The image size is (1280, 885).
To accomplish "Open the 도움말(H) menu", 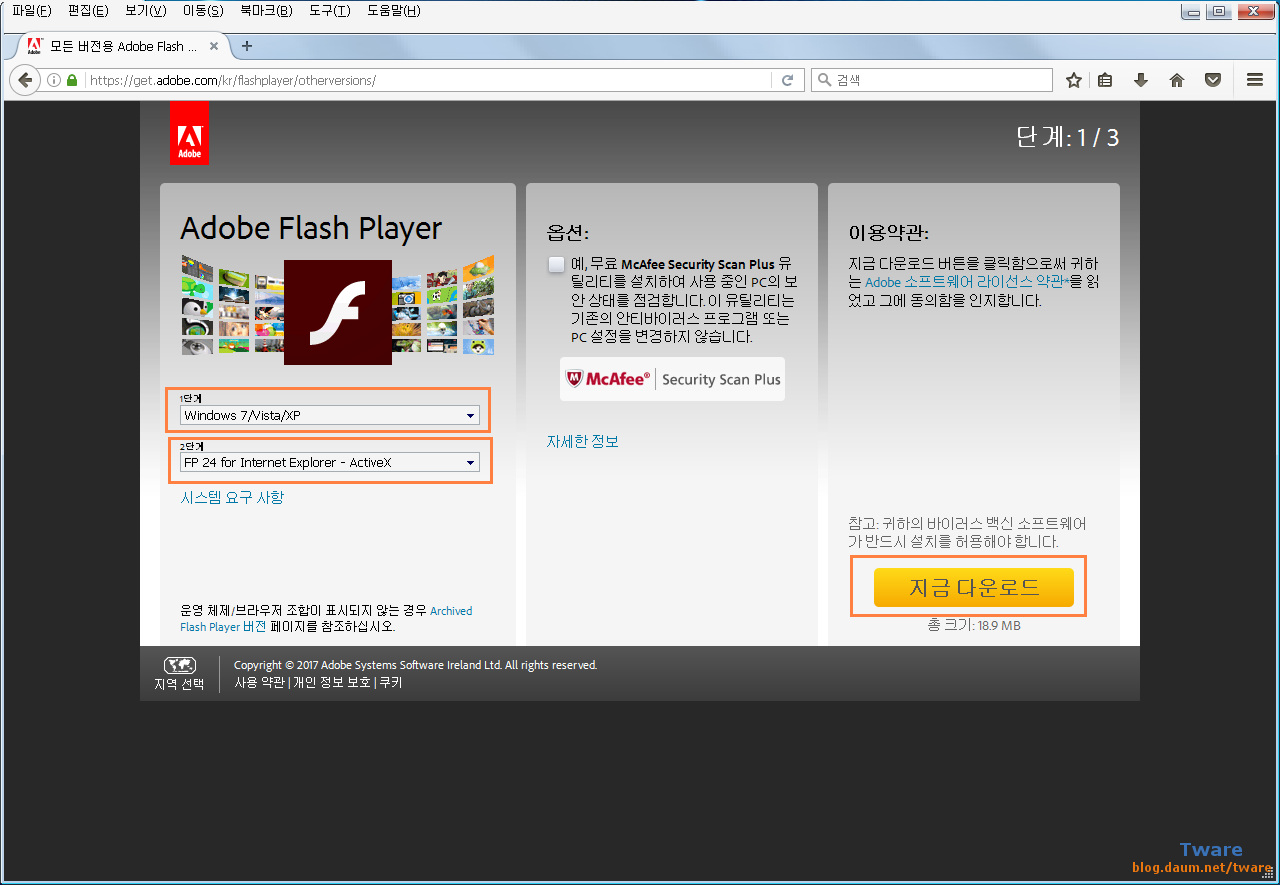I will (393, 11).
